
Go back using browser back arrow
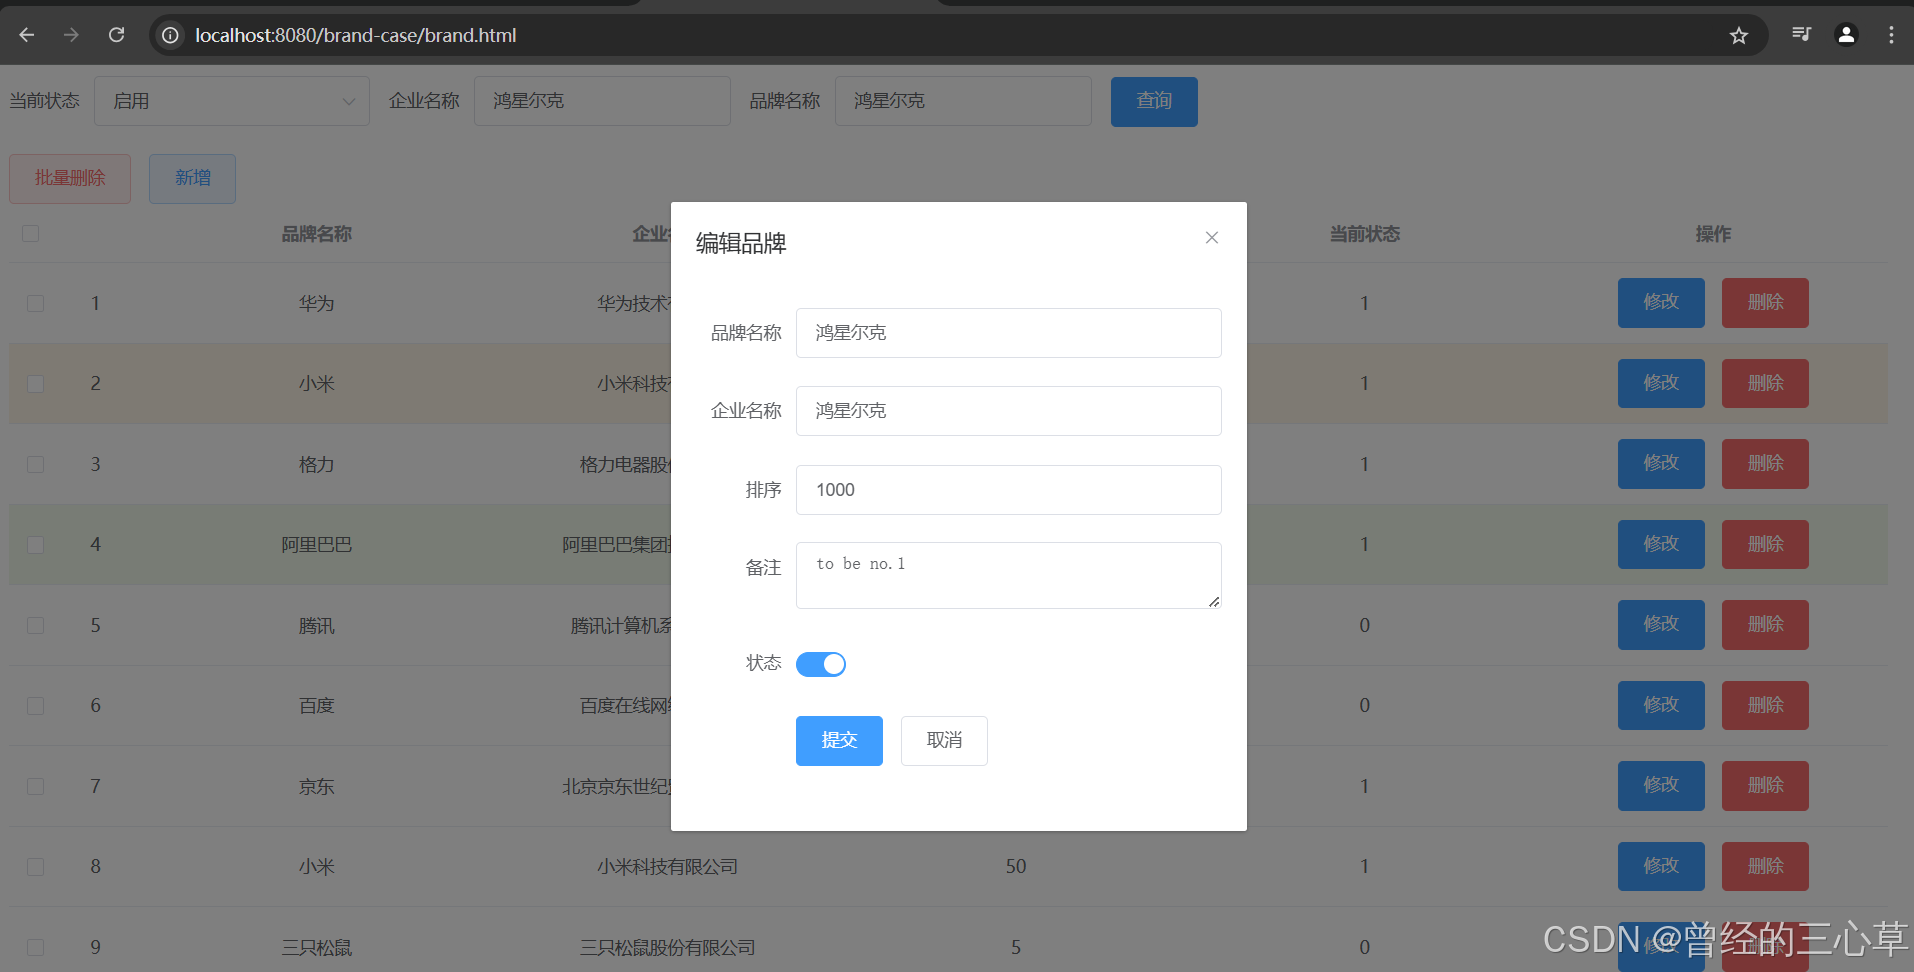point(27,35)
